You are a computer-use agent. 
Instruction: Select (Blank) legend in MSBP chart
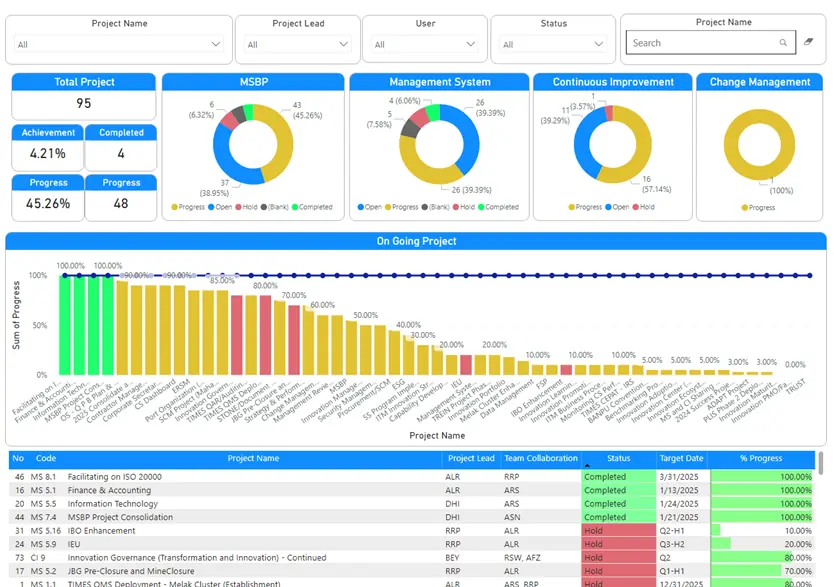tap(274, 207)
